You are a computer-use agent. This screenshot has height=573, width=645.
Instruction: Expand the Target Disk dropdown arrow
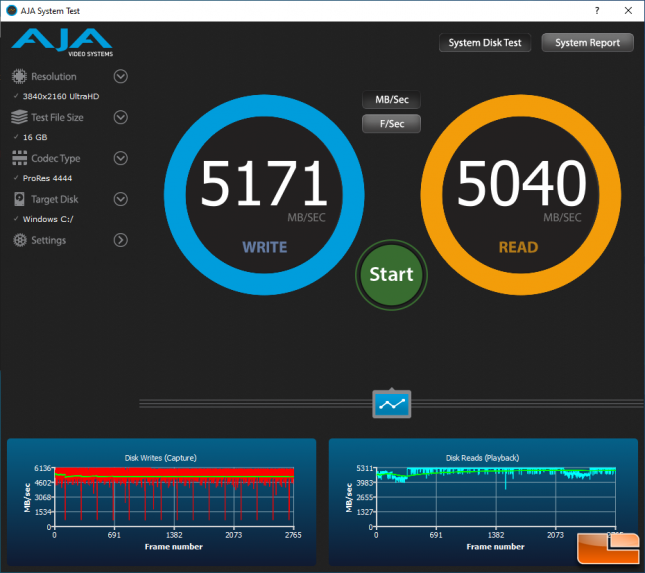click(121, 199)
